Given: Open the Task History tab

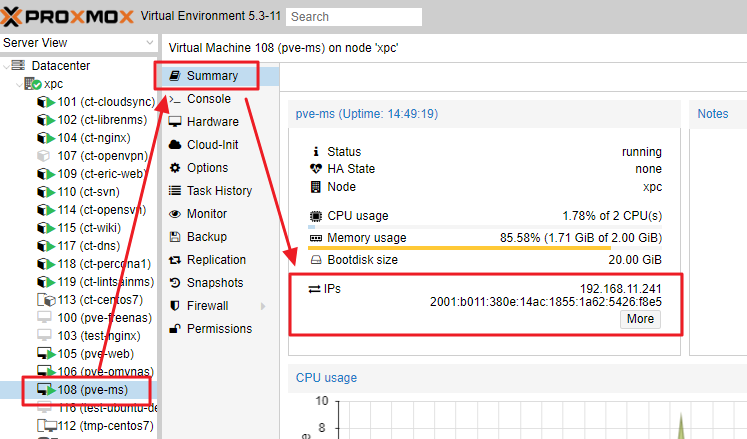Looking at the screenshot, I should point(221,191).
